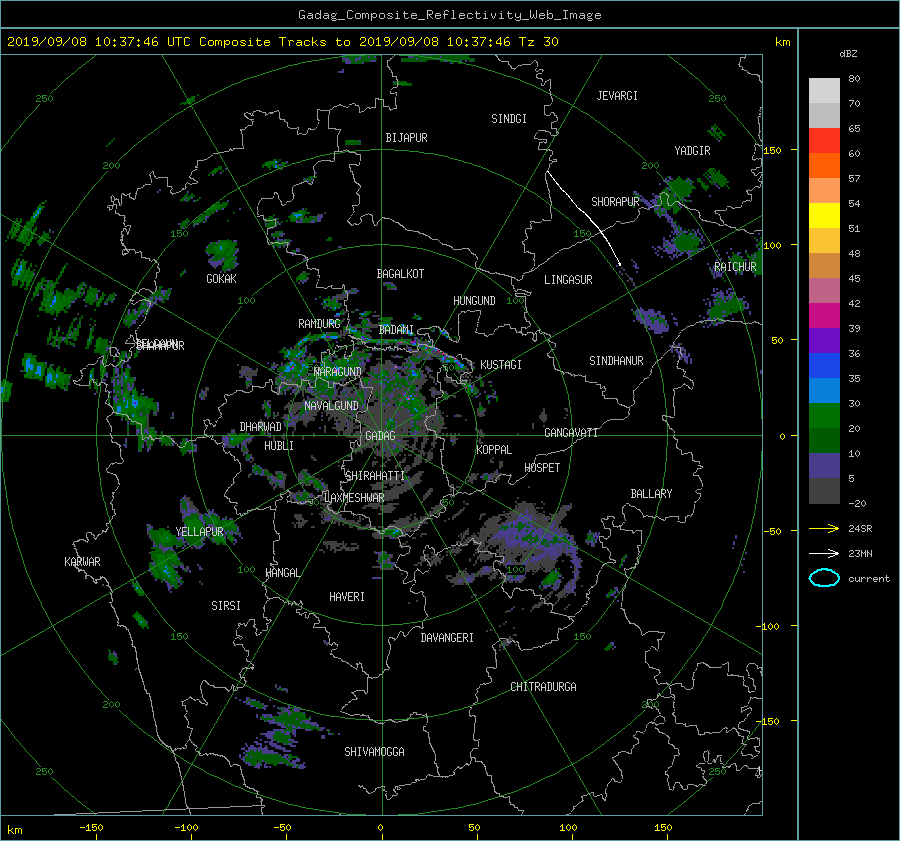Click the SIRSI city label
Screen dimensions: 900x841
[x=226, y=606]
